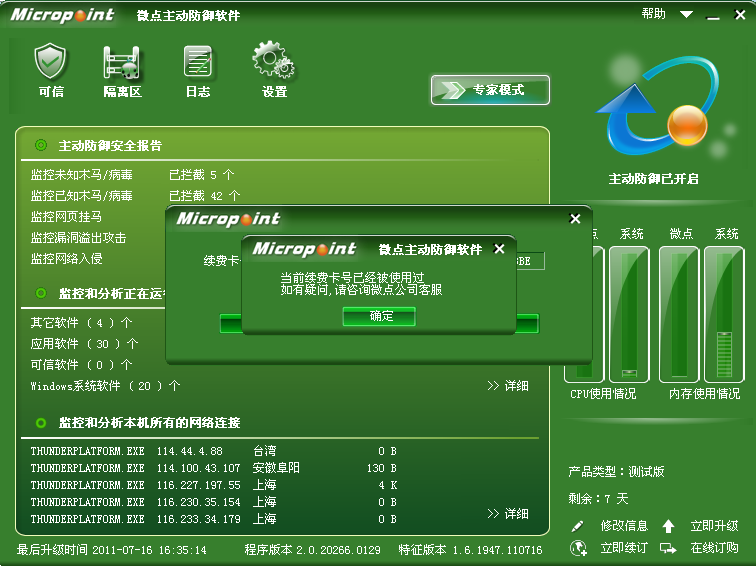Click the 微点 memory usage bar

(679, 314)
